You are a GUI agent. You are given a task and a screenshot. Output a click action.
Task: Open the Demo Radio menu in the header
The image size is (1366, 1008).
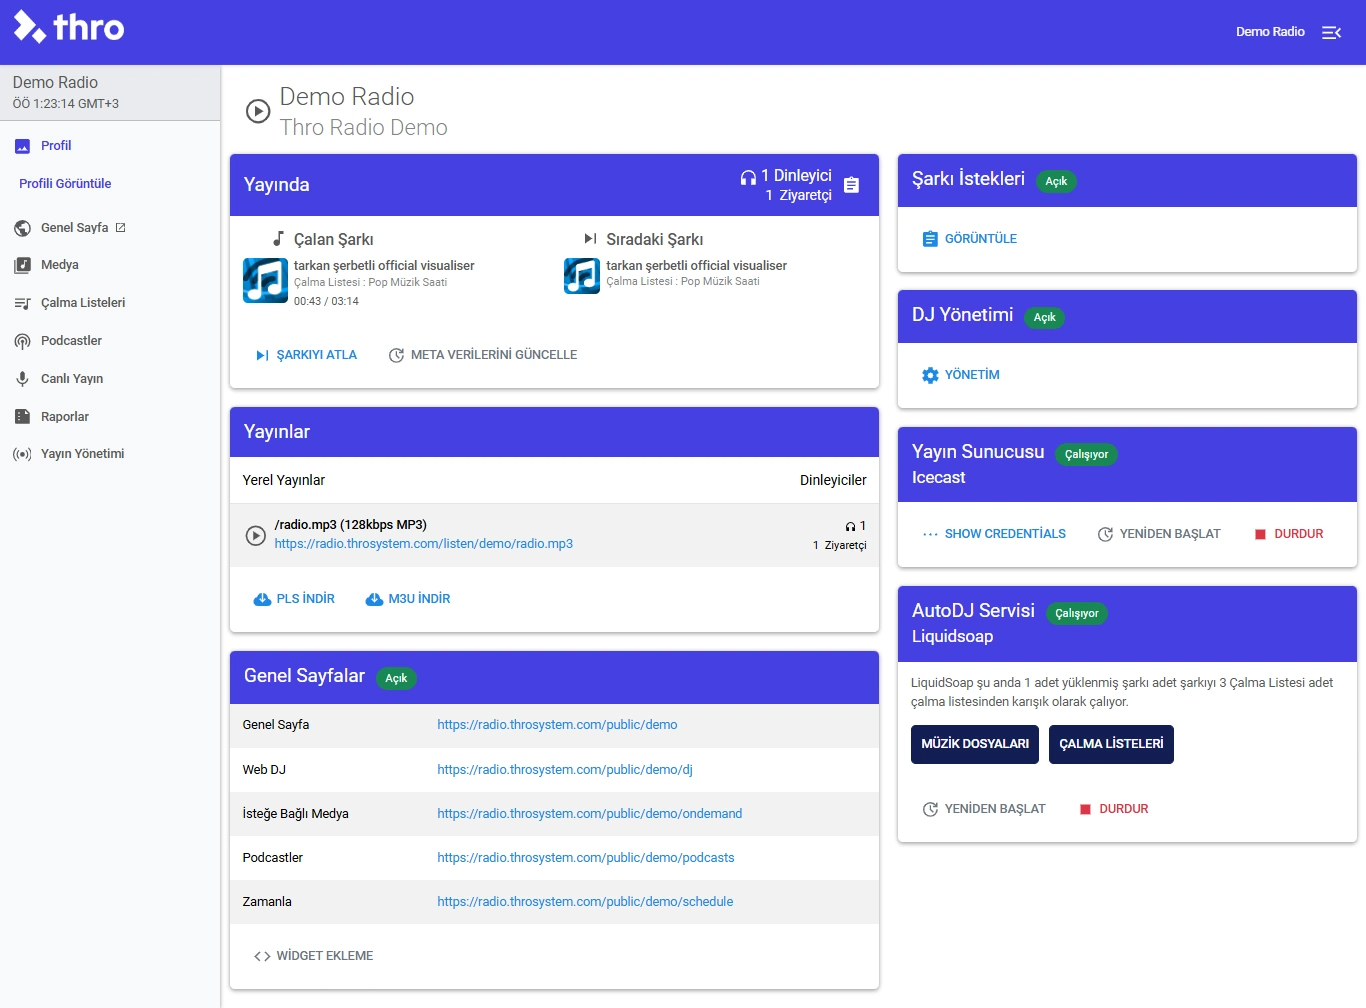click(1270, 32)
